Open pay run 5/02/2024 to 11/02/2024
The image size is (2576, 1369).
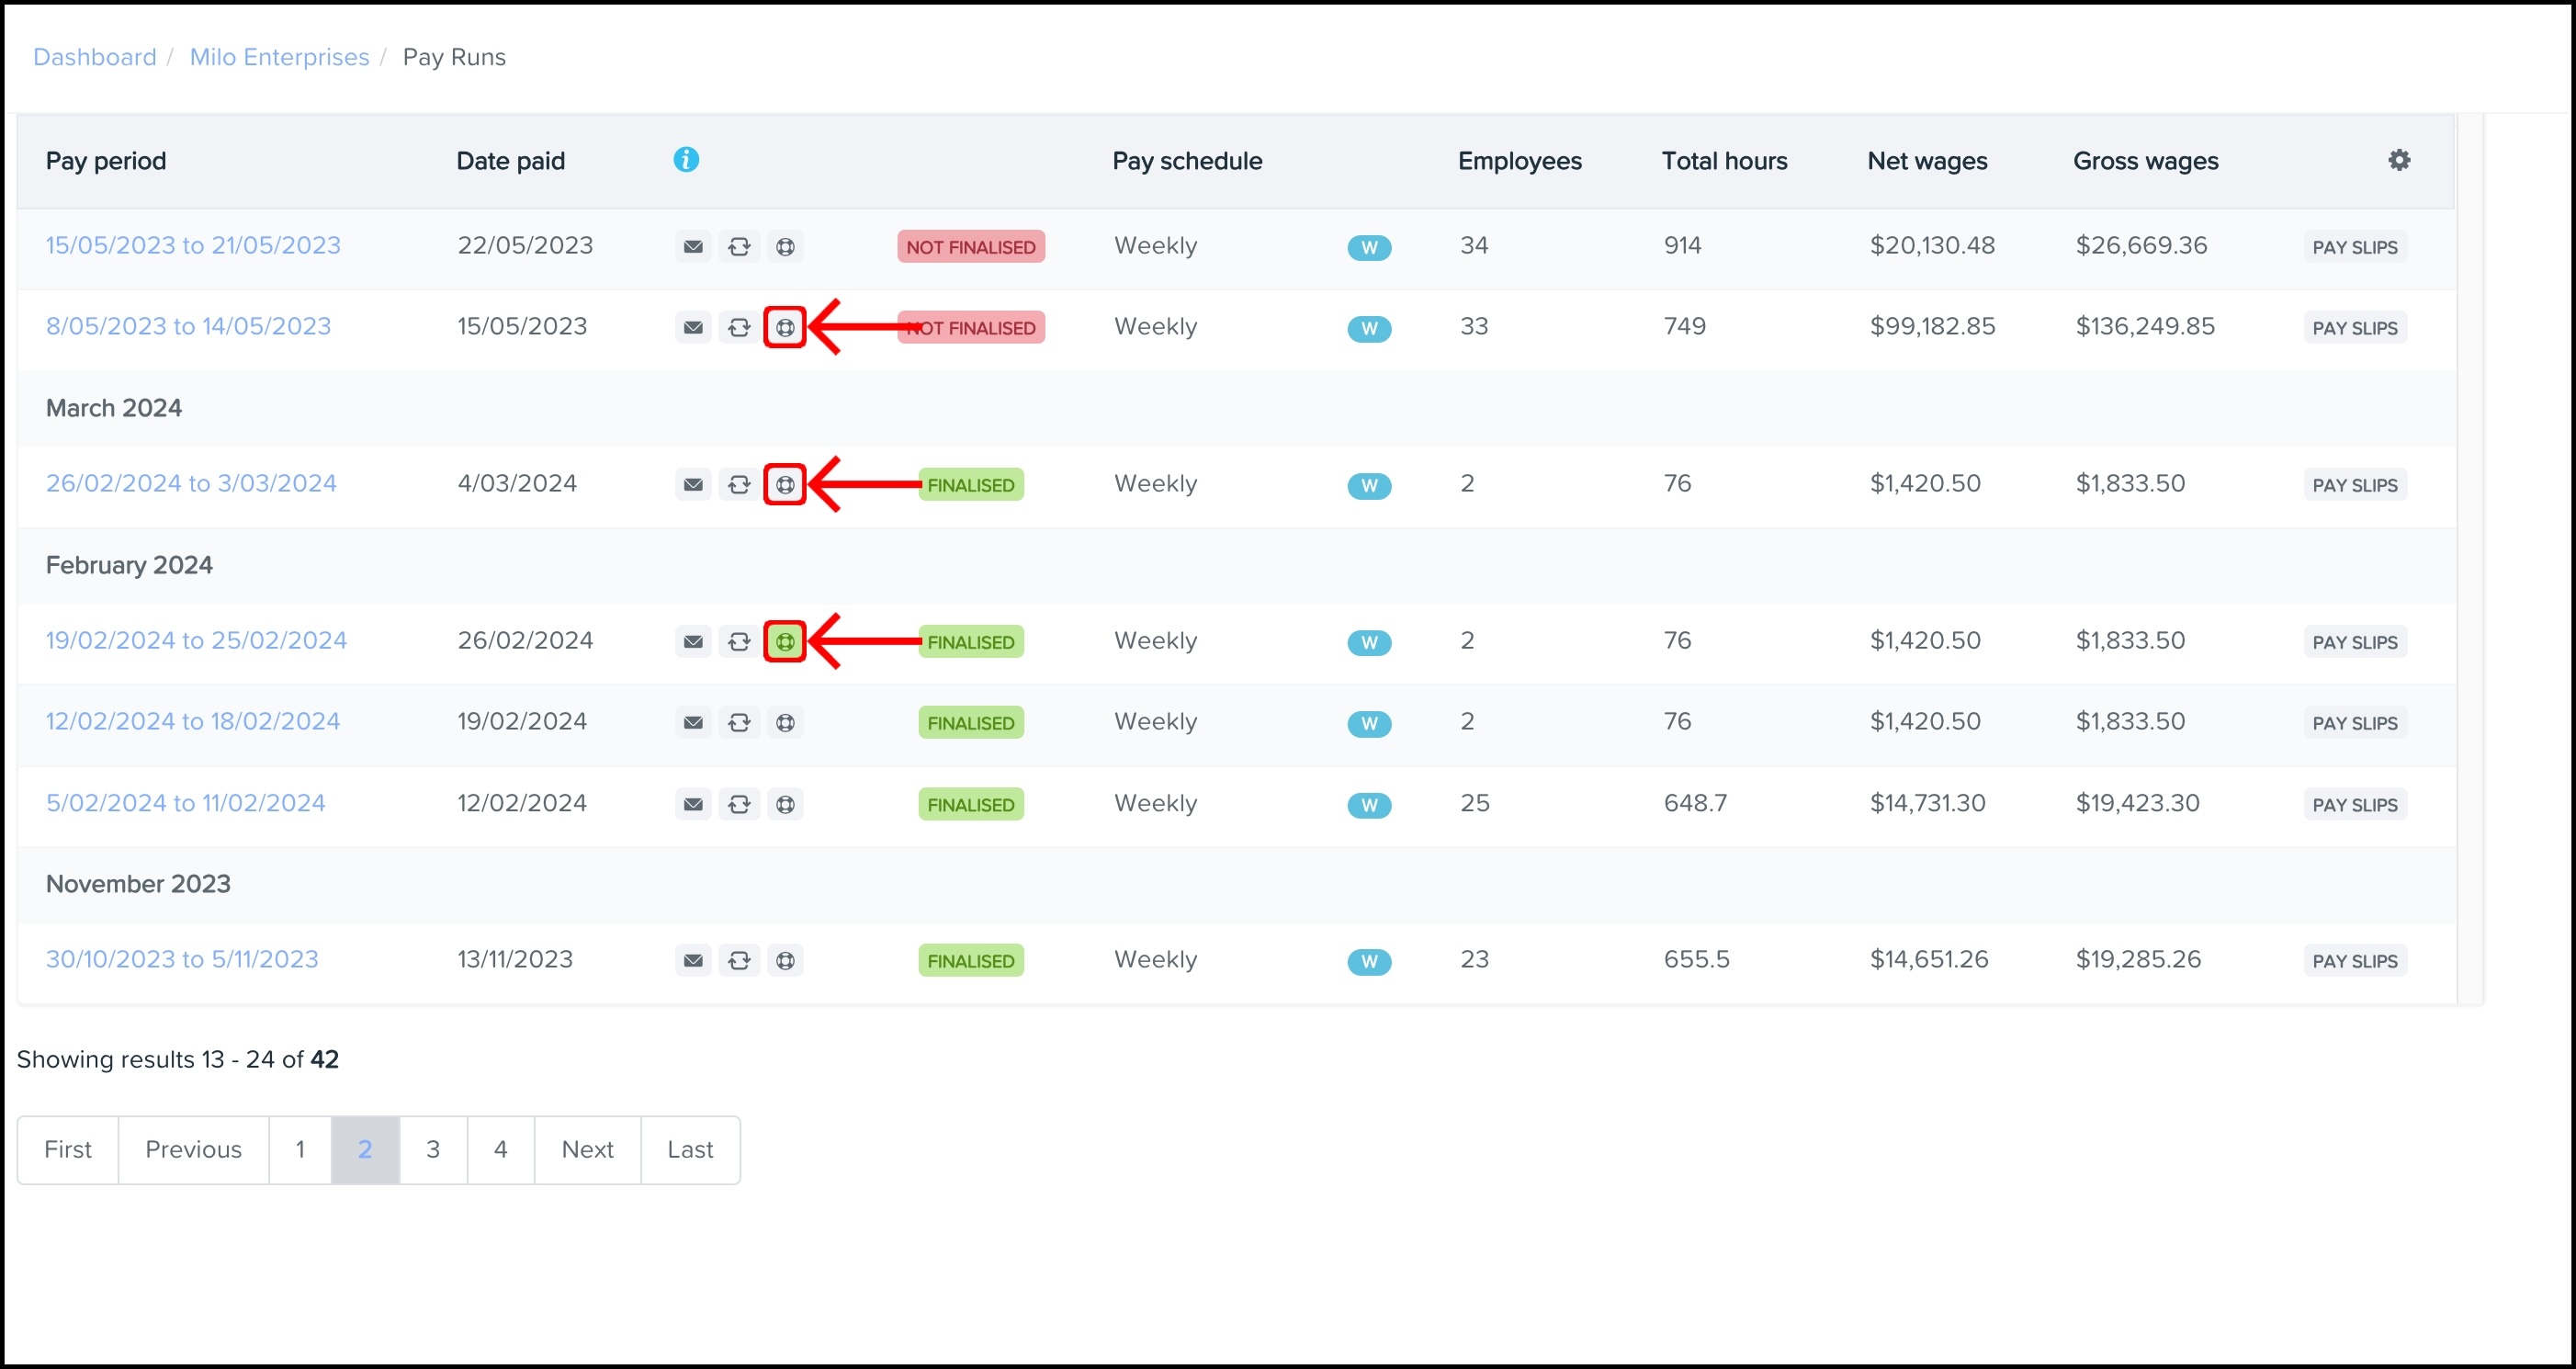pos(185,804)
